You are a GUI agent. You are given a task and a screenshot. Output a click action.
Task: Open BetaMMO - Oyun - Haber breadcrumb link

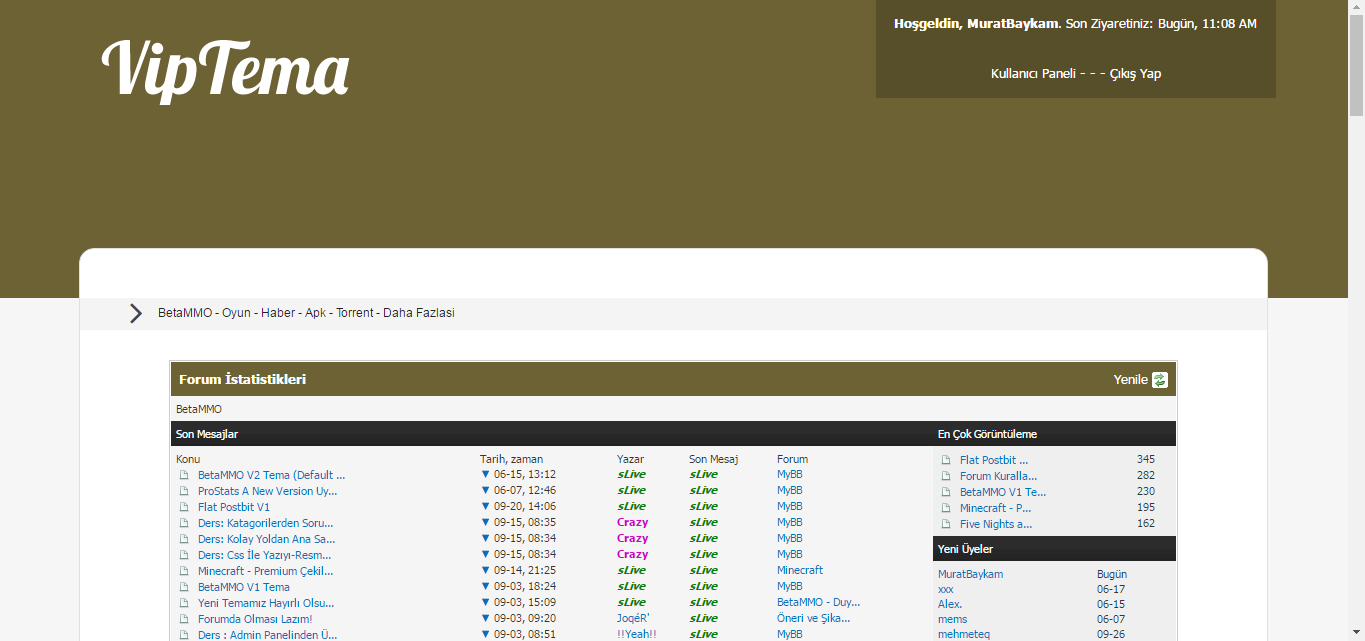coord(306,313)
